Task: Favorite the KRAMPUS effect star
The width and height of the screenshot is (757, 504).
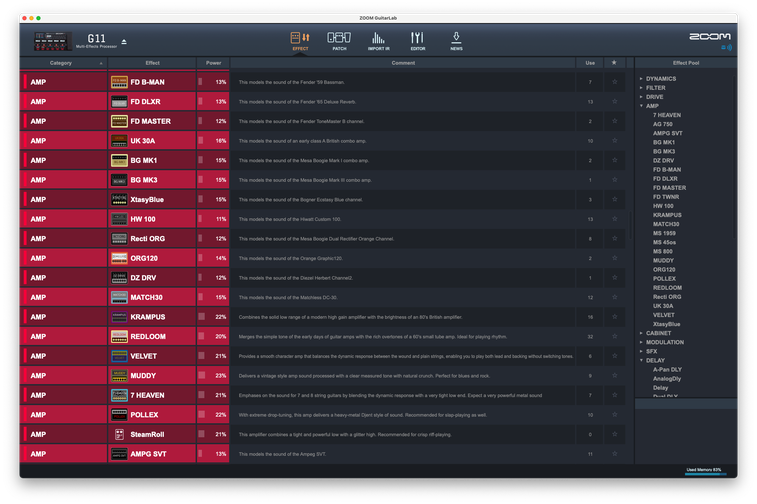Action: pyautogui.click(x=615, y=317)
